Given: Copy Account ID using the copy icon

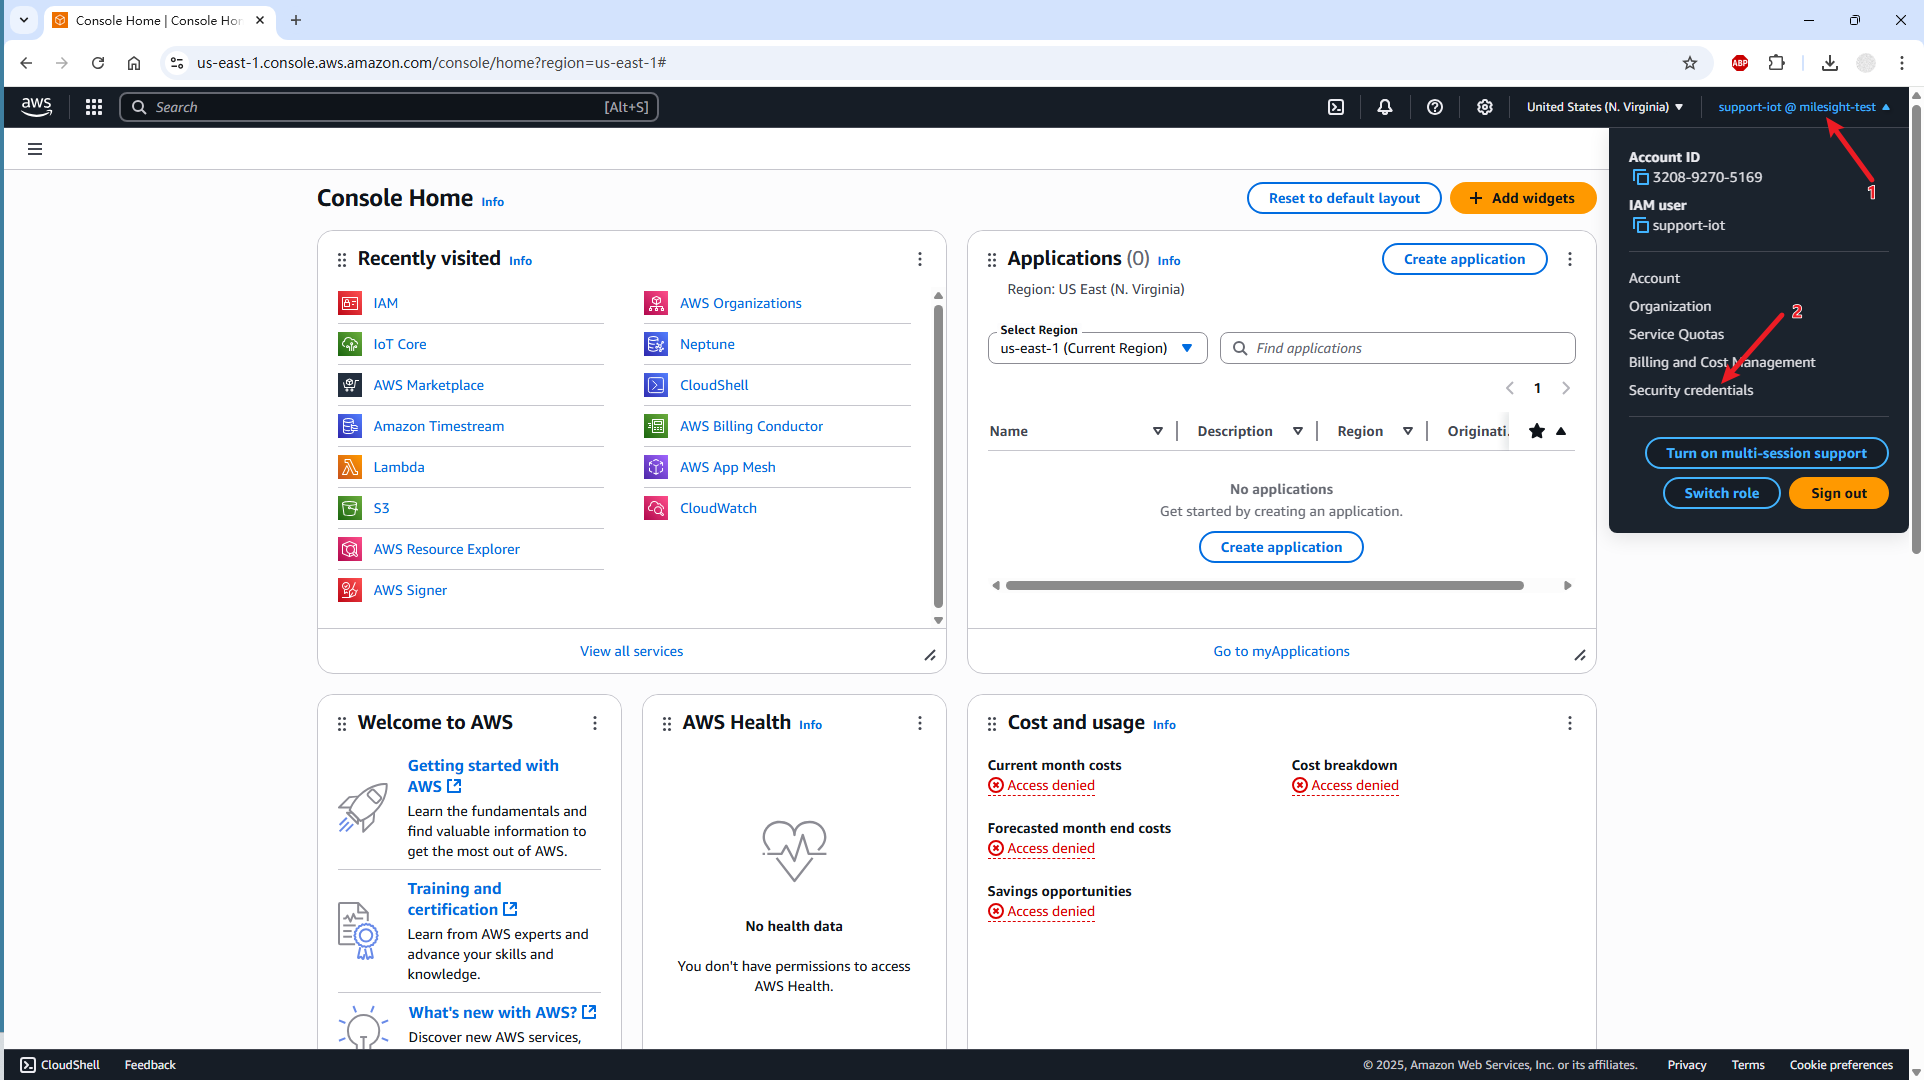Looking at the screenshot, I should tap(1640, 178).
